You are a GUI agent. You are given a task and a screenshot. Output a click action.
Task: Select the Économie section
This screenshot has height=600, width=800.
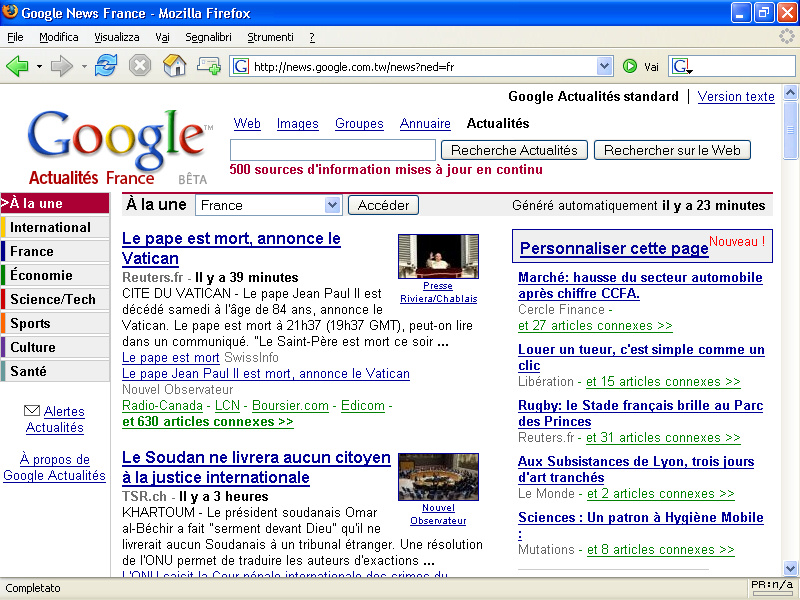tap(55, 275)
